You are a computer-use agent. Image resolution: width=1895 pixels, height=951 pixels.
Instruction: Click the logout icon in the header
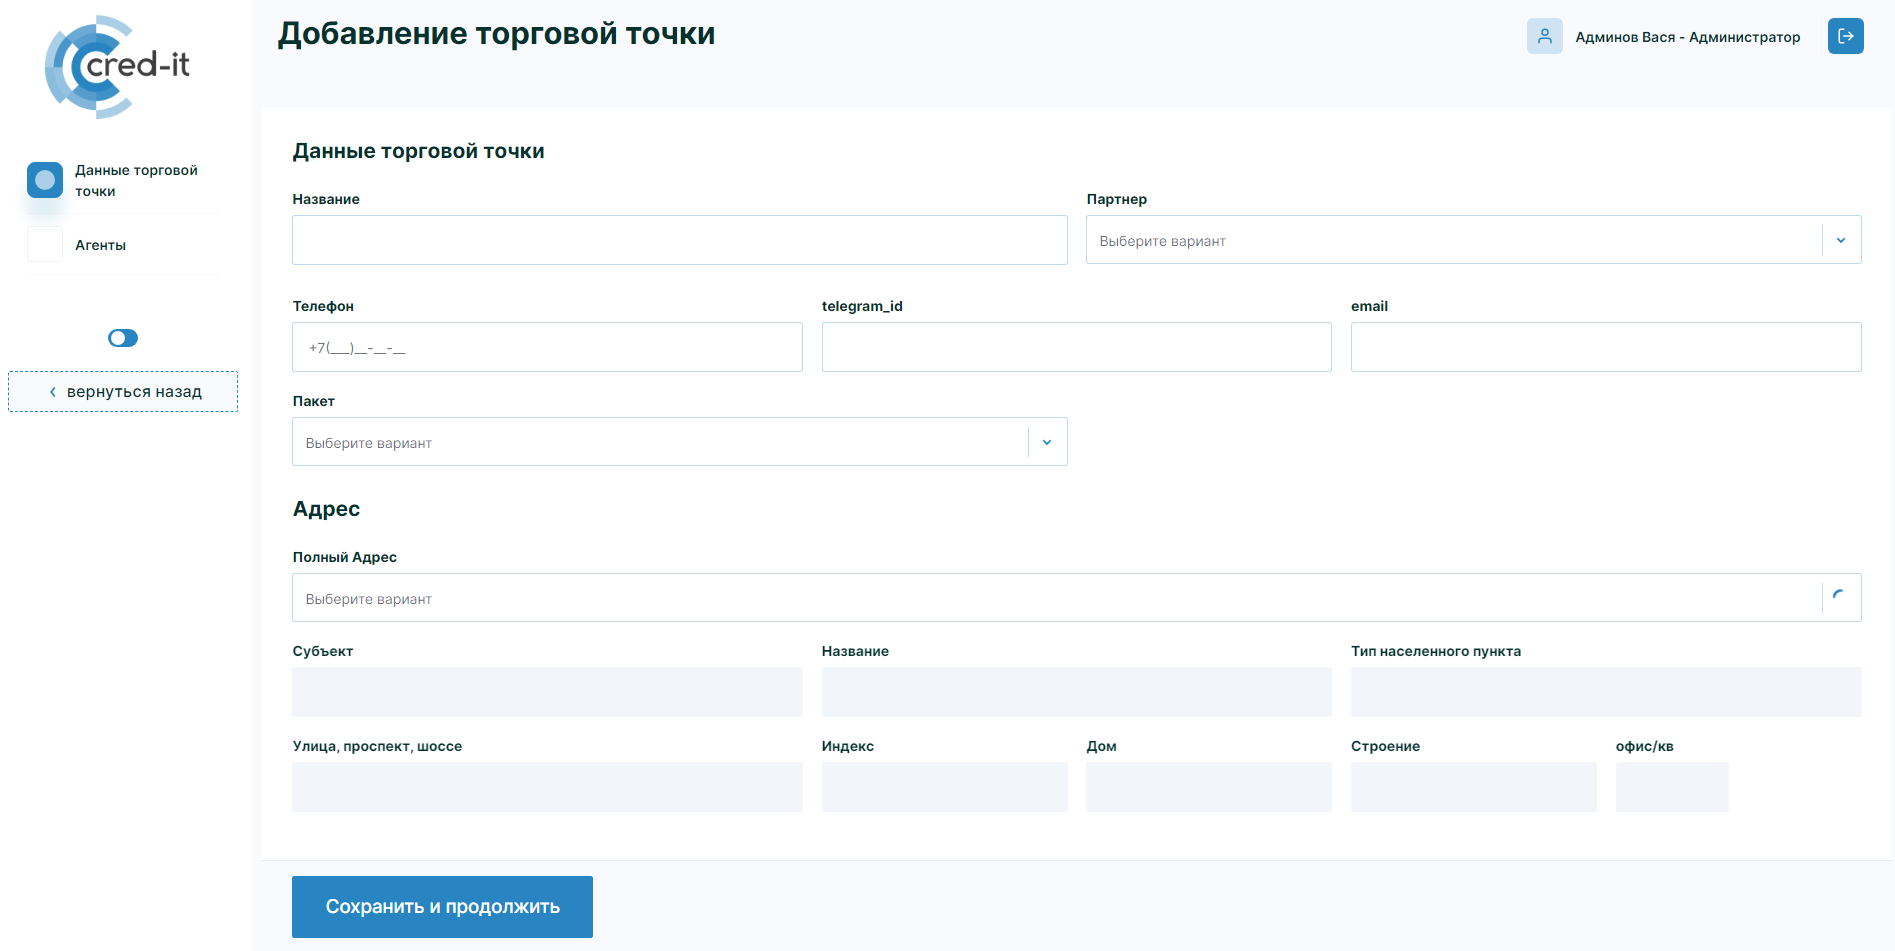(1845, 36)
